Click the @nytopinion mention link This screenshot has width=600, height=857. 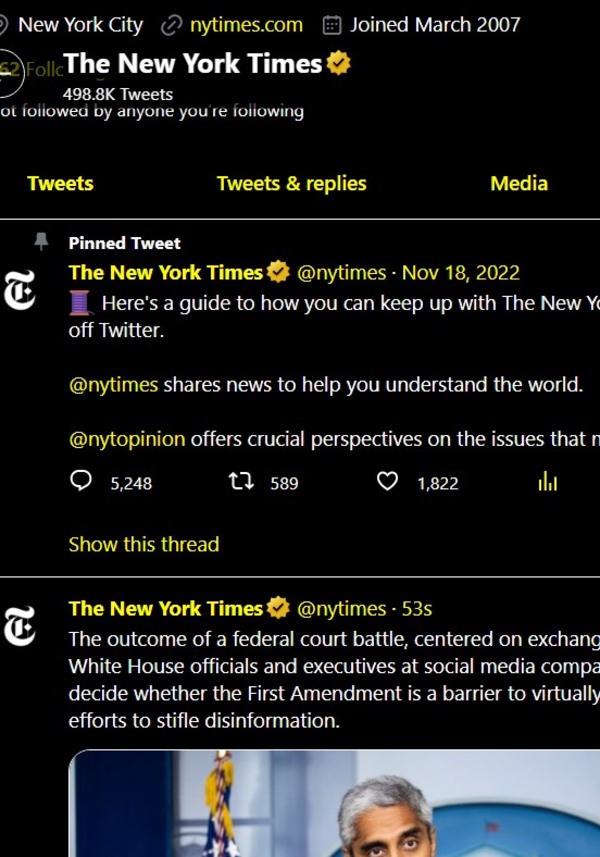(x=127, y=439)
